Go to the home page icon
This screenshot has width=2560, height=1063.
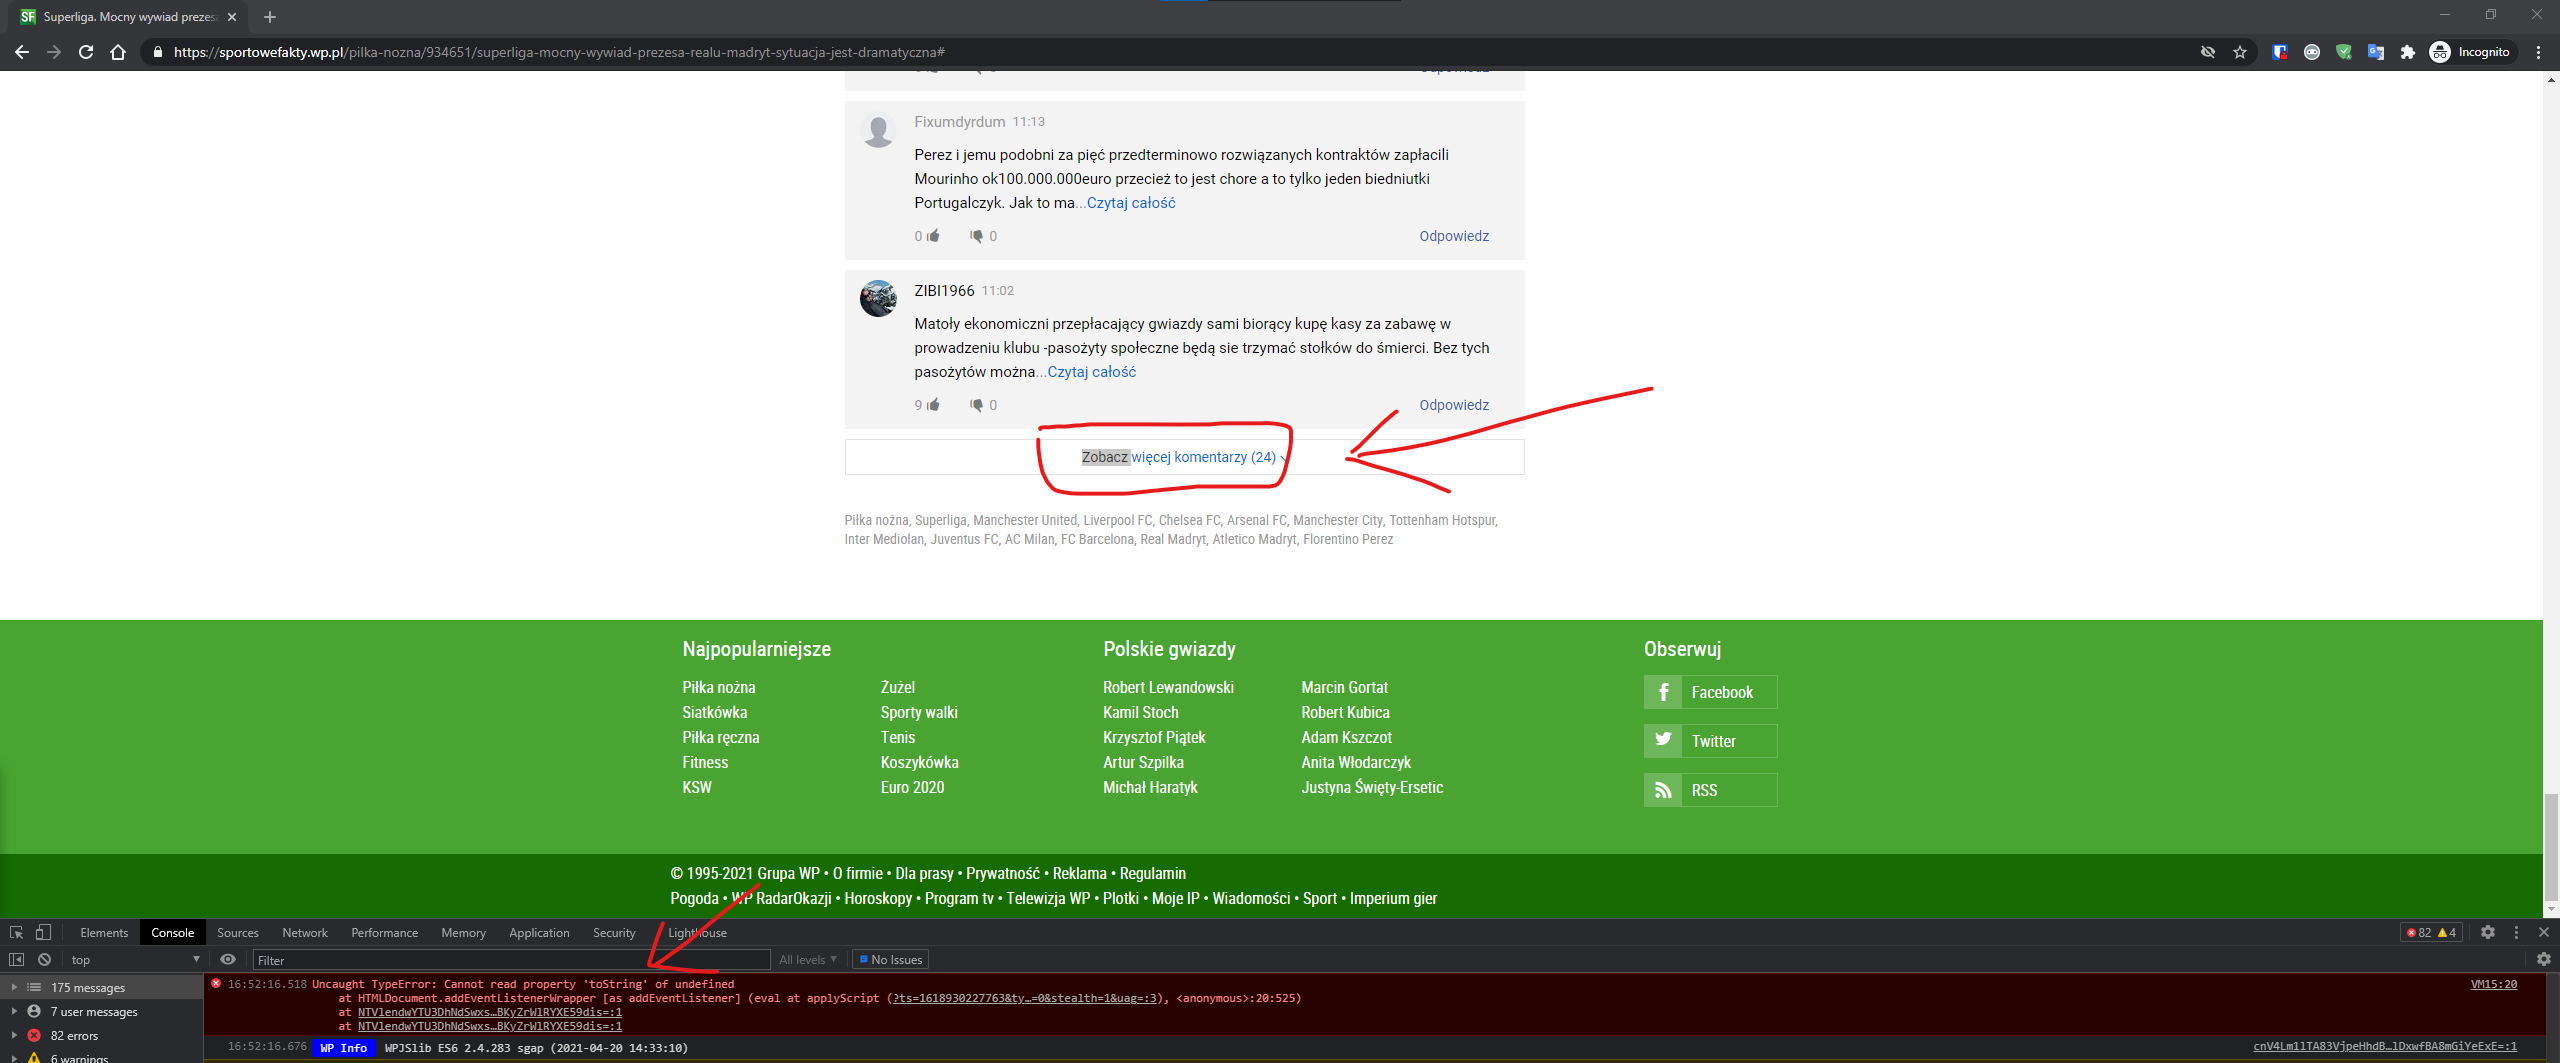pos(118,52)
